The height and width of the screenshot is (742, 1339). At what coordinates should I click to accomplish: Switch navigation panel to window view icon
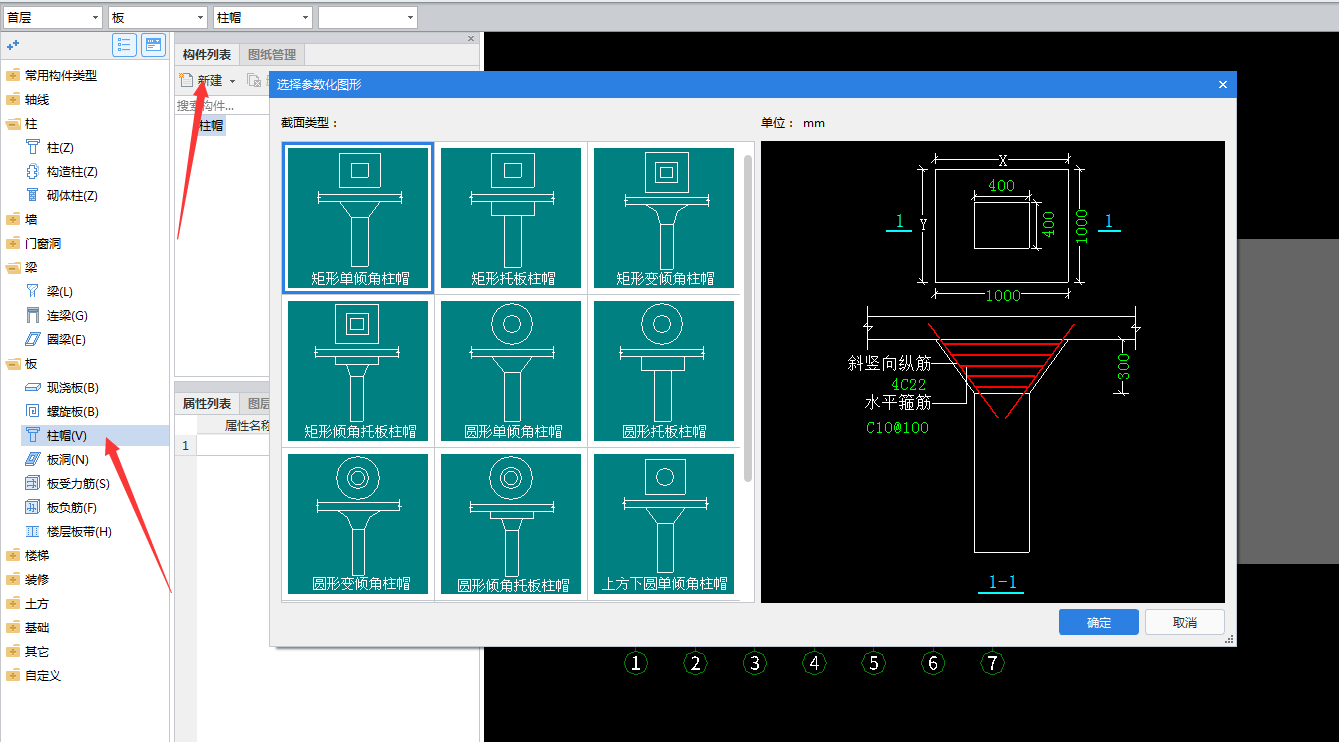153,45
